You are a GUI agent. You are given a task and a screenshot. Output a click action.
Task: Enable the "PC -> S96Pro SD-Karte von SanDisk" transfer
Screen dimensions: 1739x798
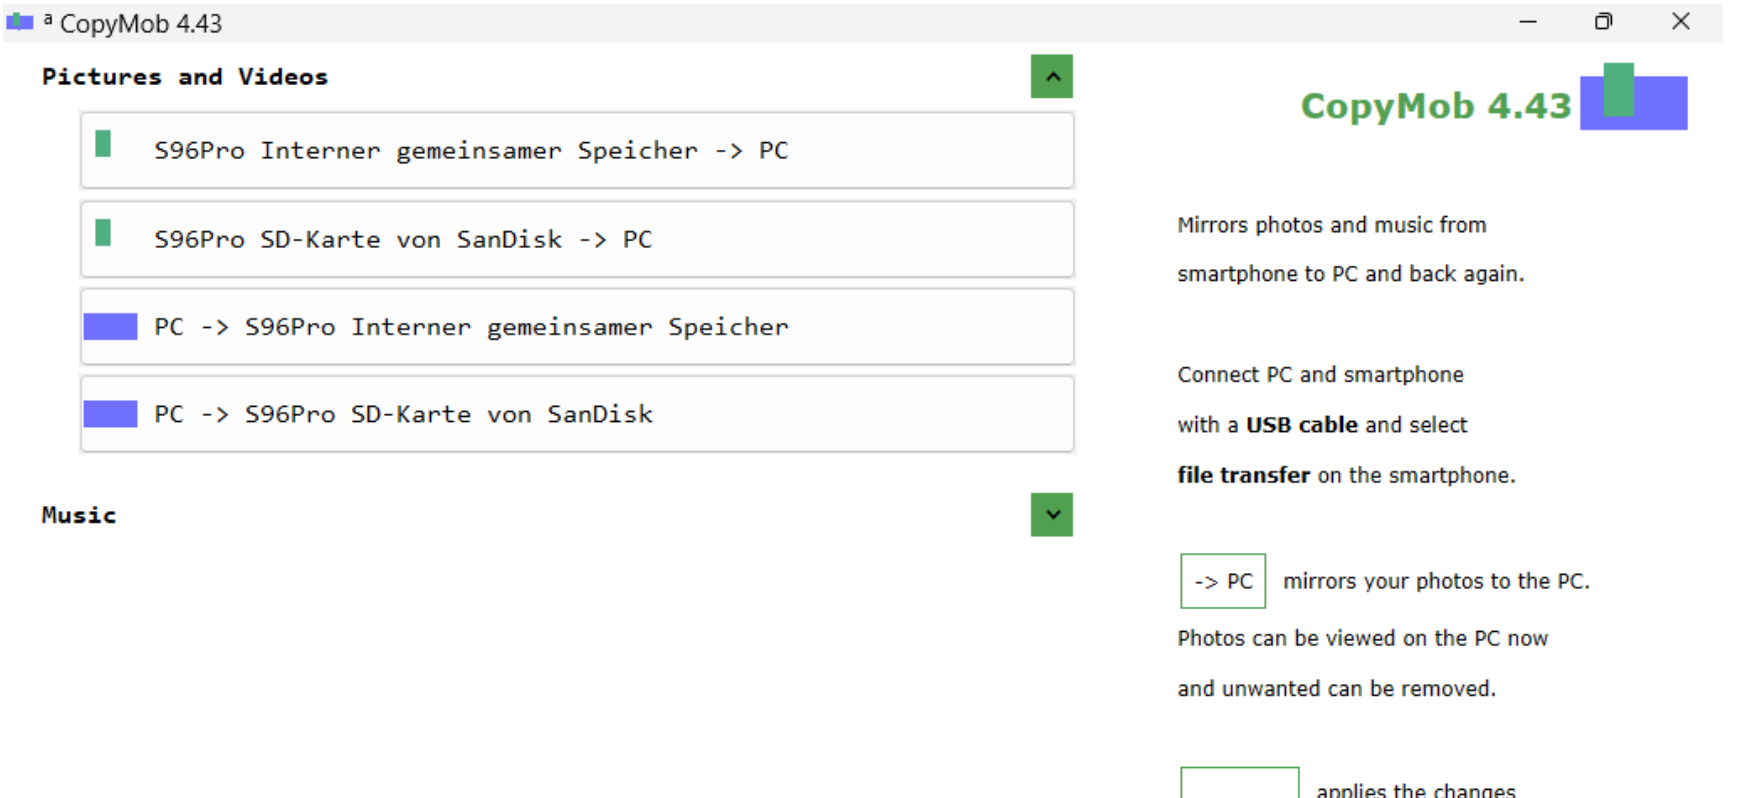point(576,413)
